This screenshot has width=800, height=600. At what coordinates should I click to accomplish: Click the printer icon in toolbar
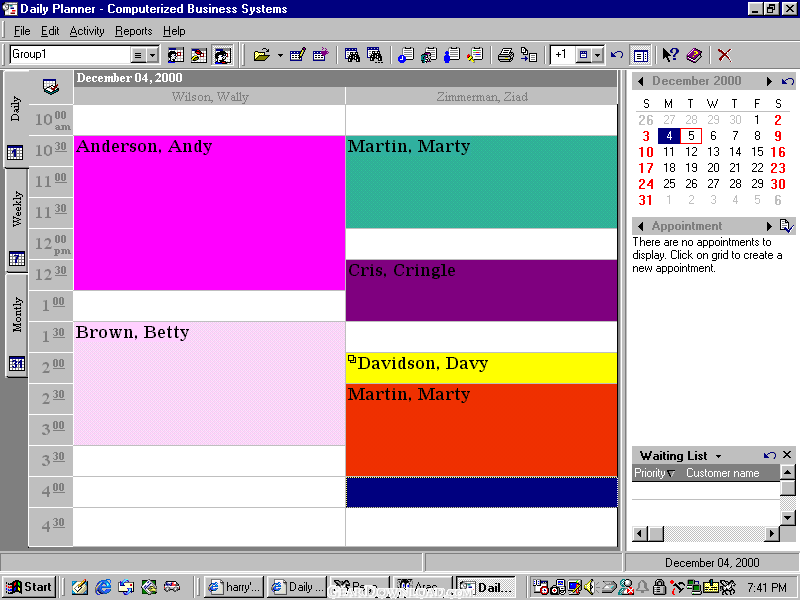click(x=506, y=55)
